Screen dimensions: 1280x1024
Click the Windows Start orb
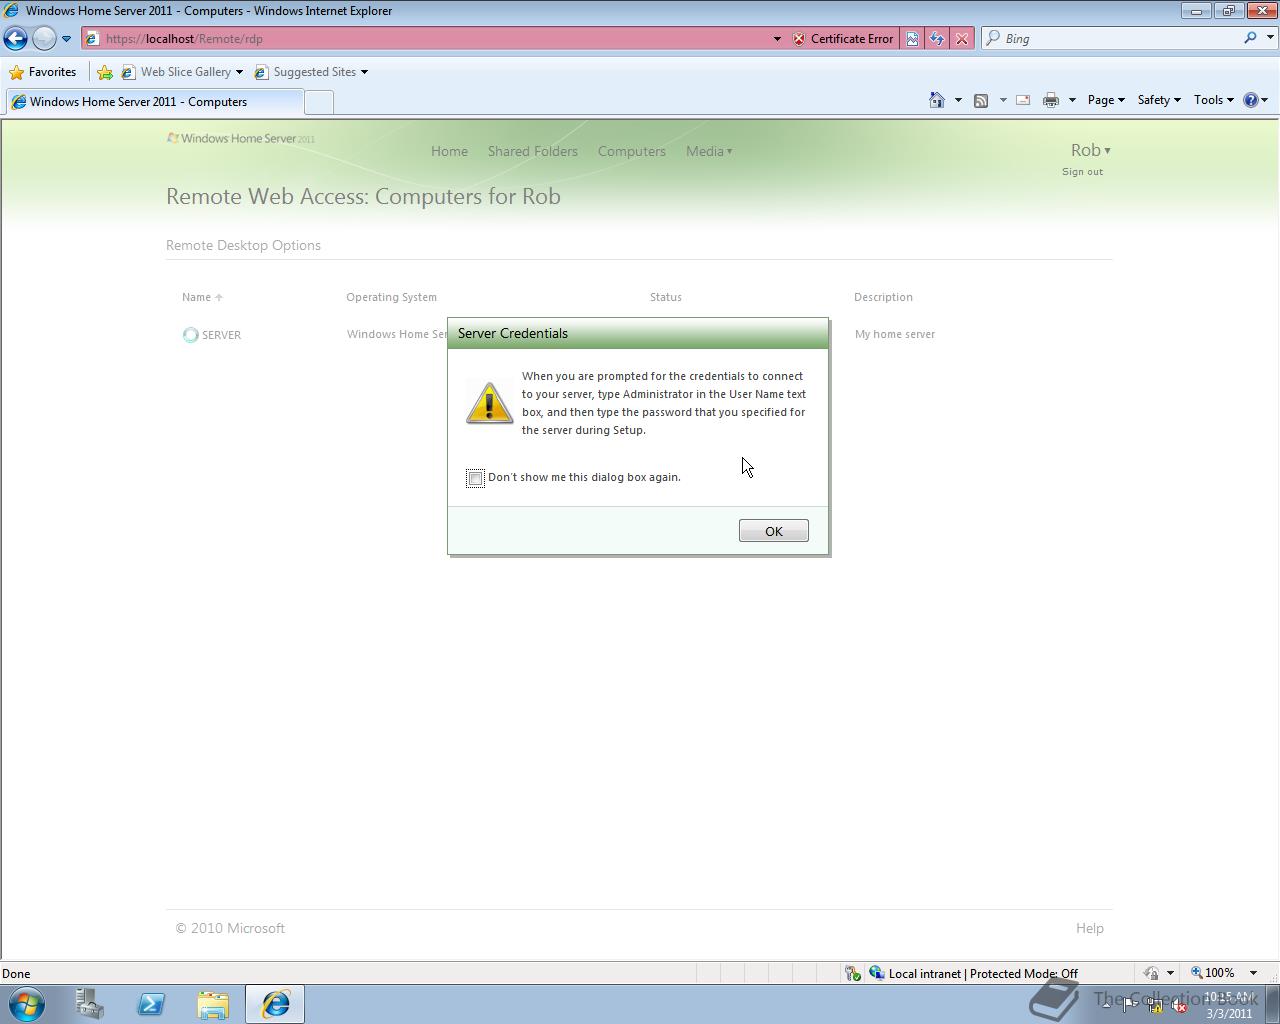pos(26,1004)
